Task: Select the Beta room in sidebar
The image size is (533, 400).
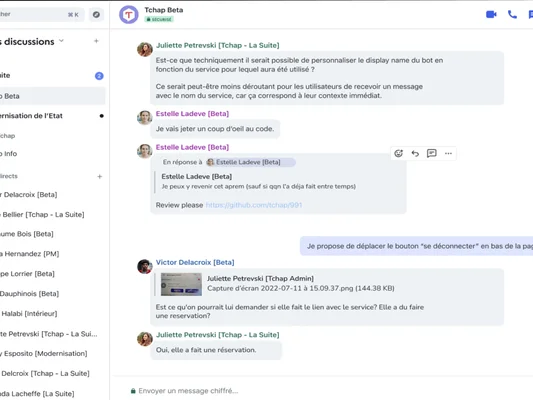Action: tap(53, 96)
